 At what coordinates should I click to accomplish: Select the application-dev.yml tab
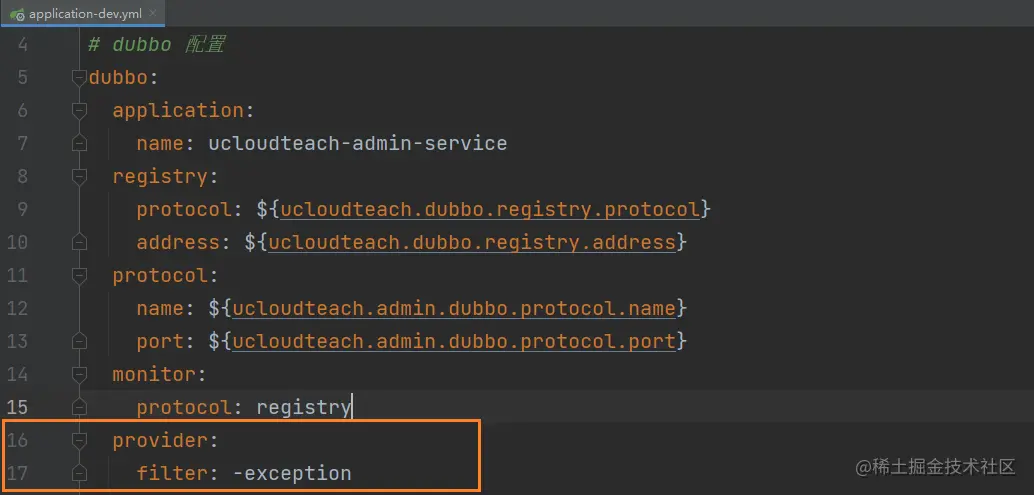[x=82, y=14]
